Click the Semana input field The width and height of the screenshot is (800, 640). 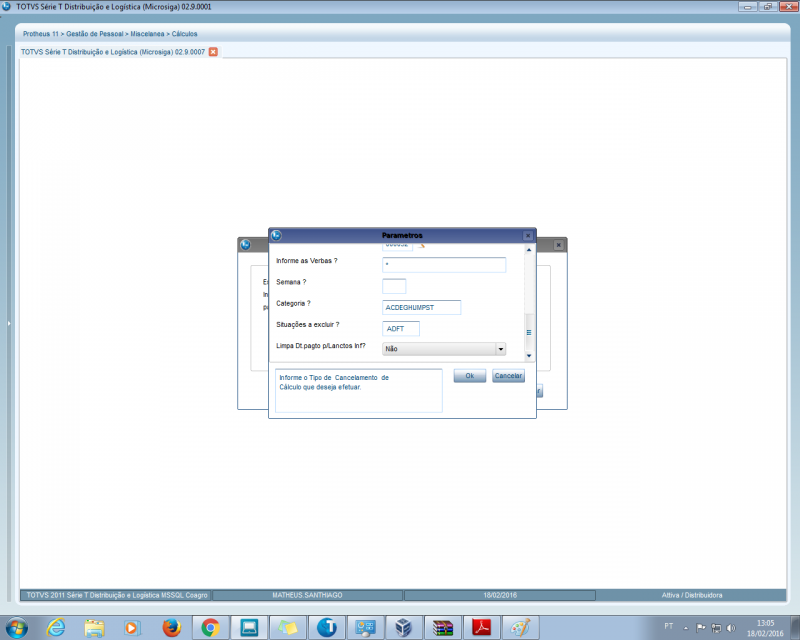pyautogui.click(x=394, y=286)
